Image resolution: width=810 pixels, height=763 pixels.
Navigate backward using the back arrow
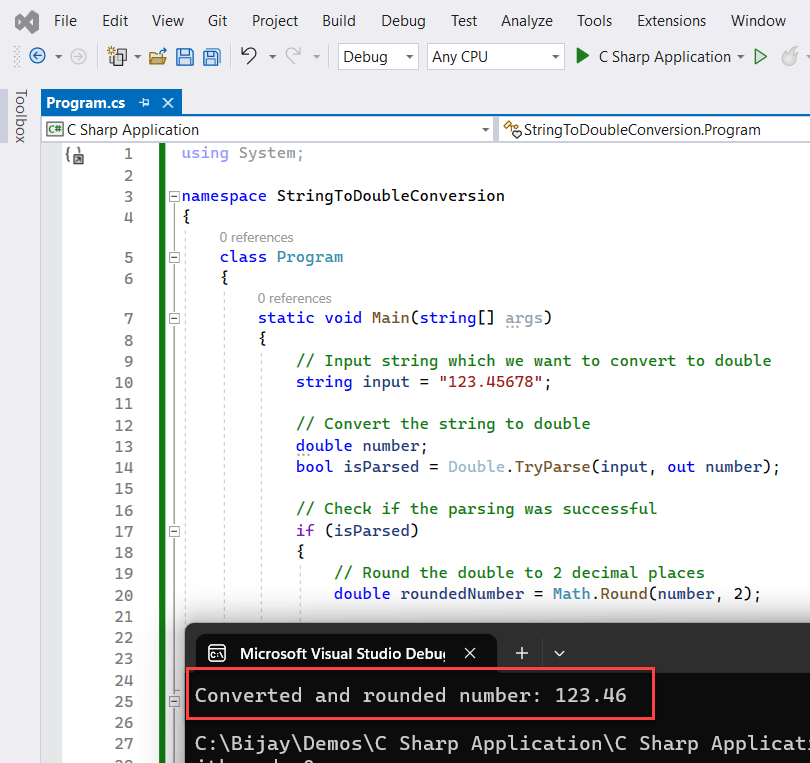36,57
